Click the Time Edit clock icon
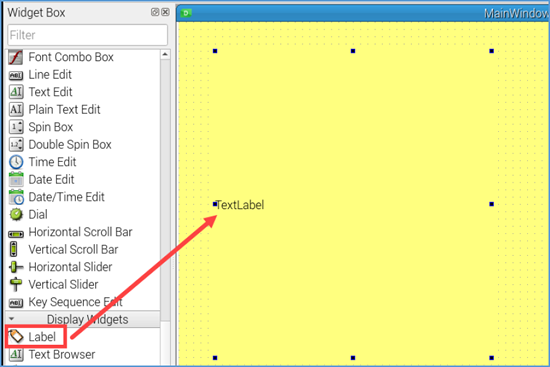The image size is (550, 367). click(16, 162)
